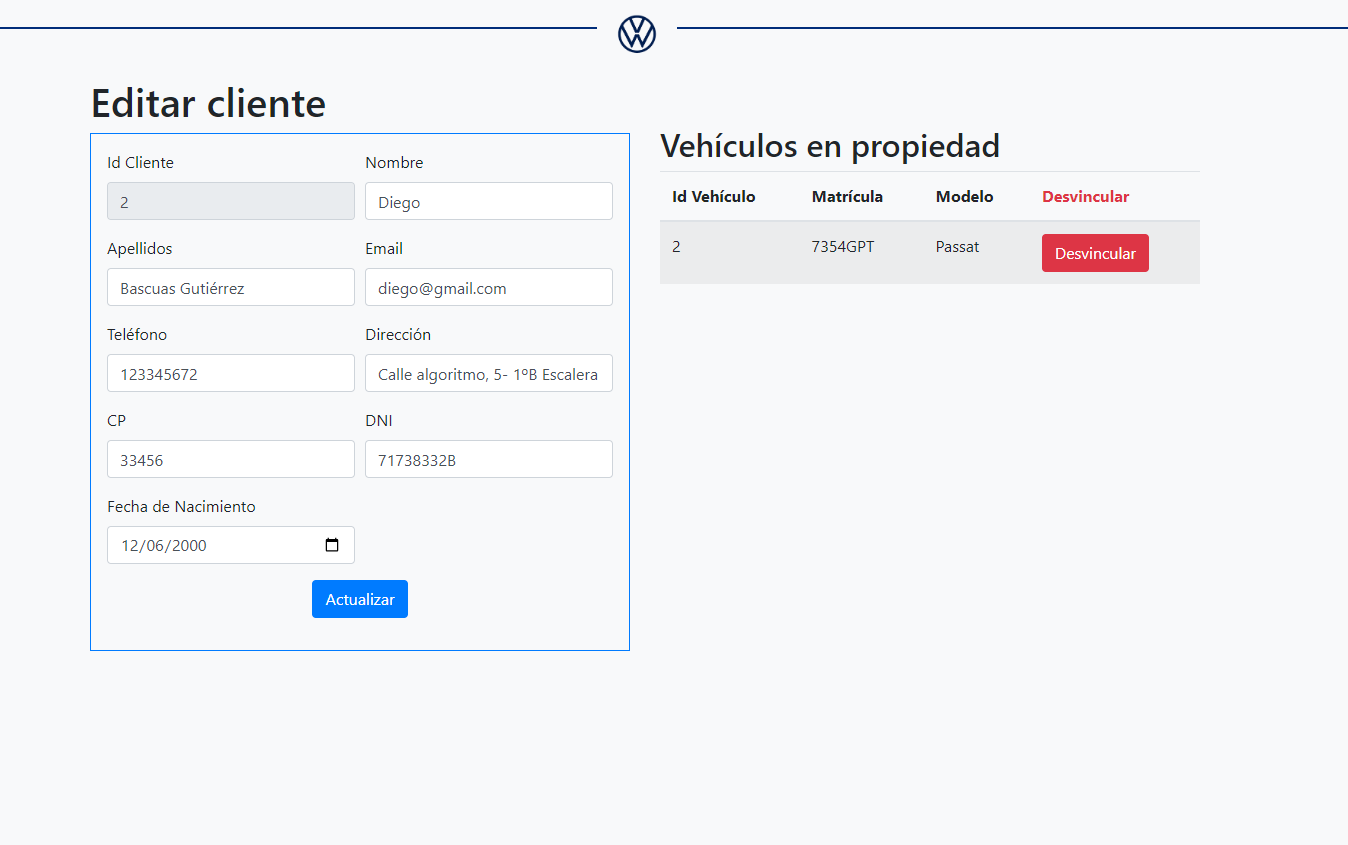Click the Editar cliente heading
The width and height of the screenshot is (1348, 845).
coord(207,103)
